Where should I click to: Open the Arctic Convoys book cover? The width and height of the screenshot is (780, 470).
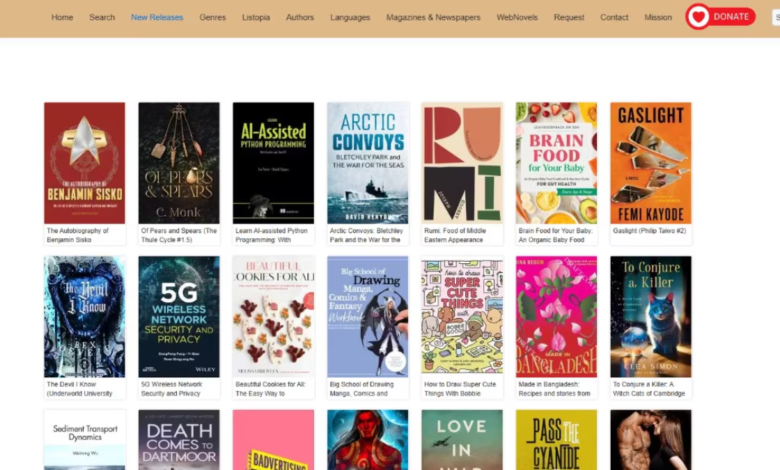368,163
